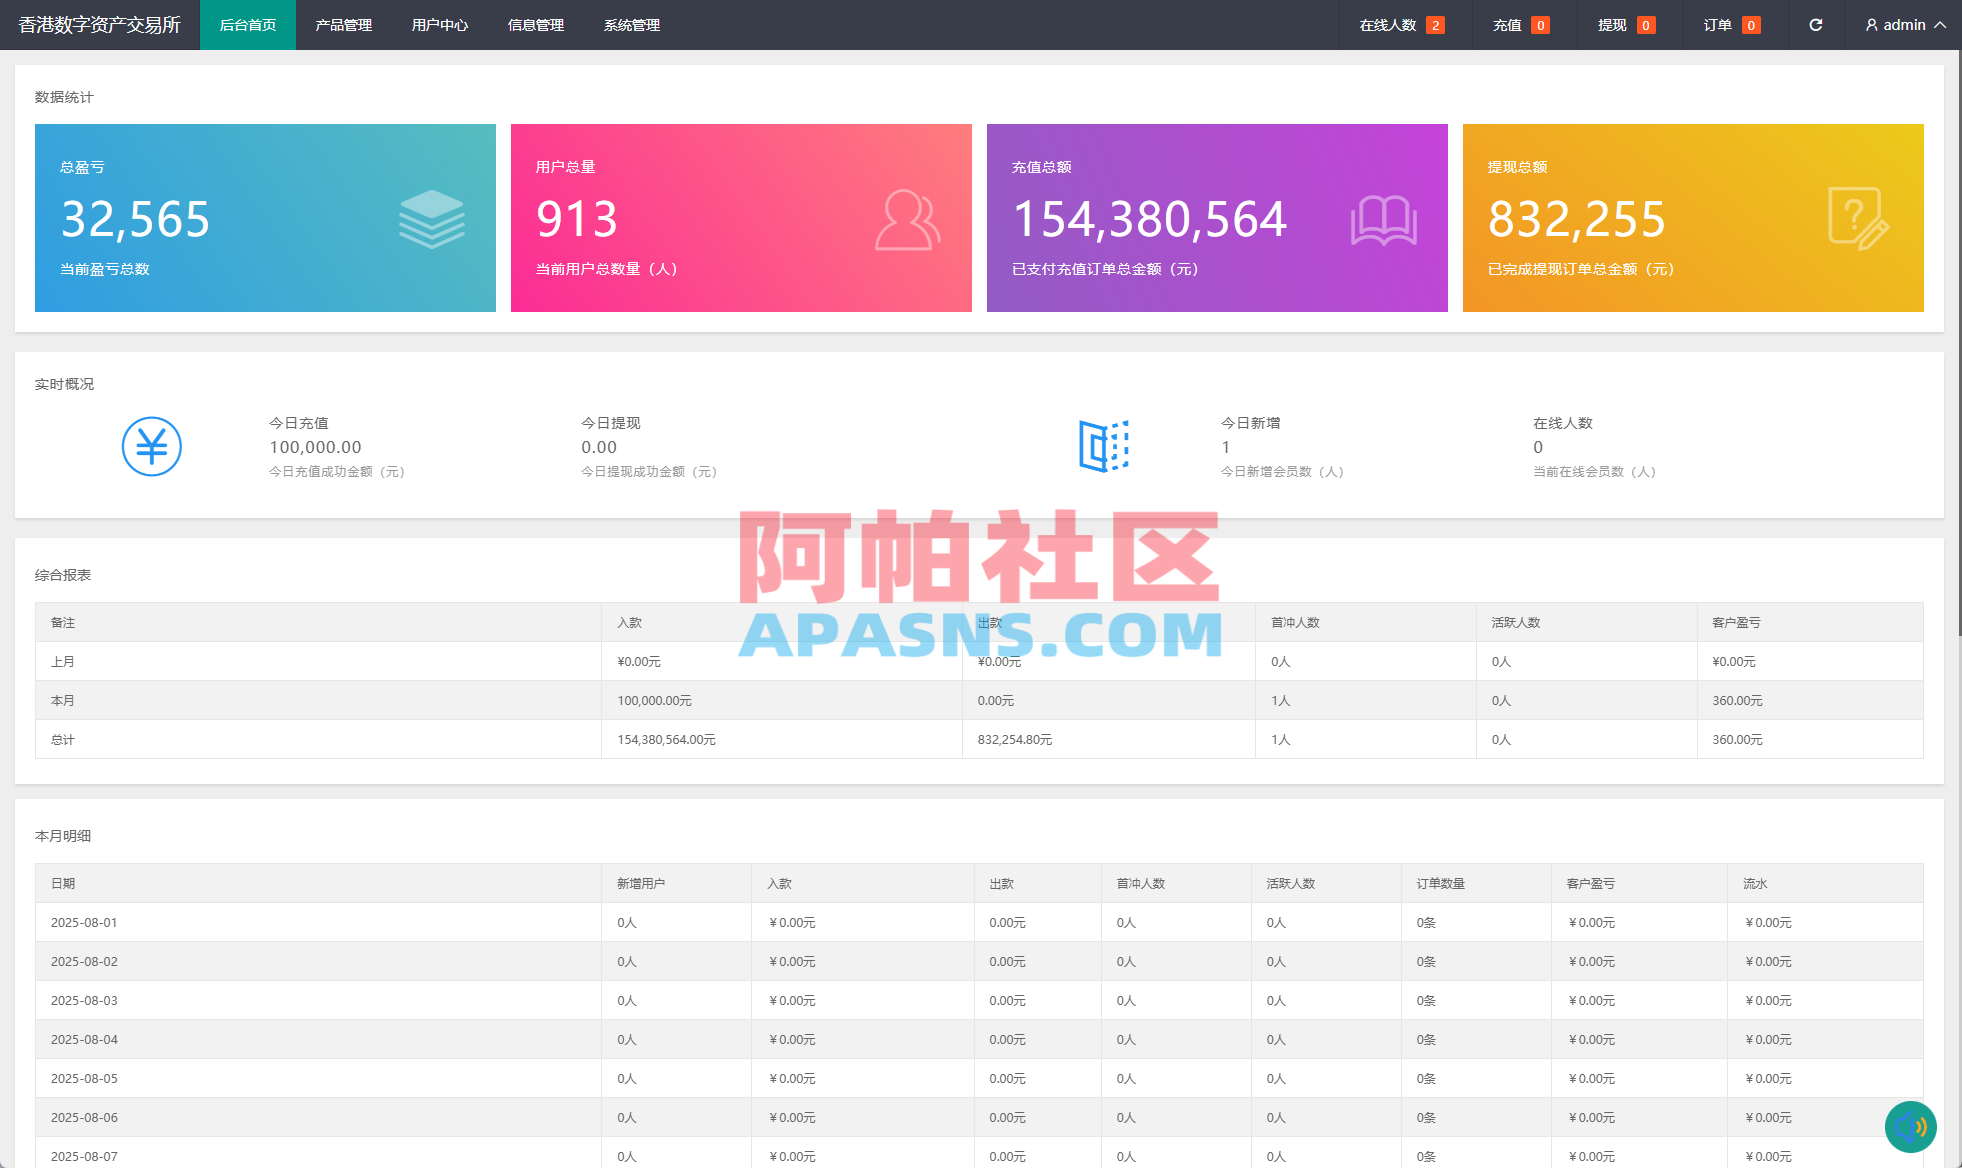Image resolution: width=1962 pixels, height=1168 pixels.
Task: Open the 产品管理 dropdown menu
Action: 342,25
